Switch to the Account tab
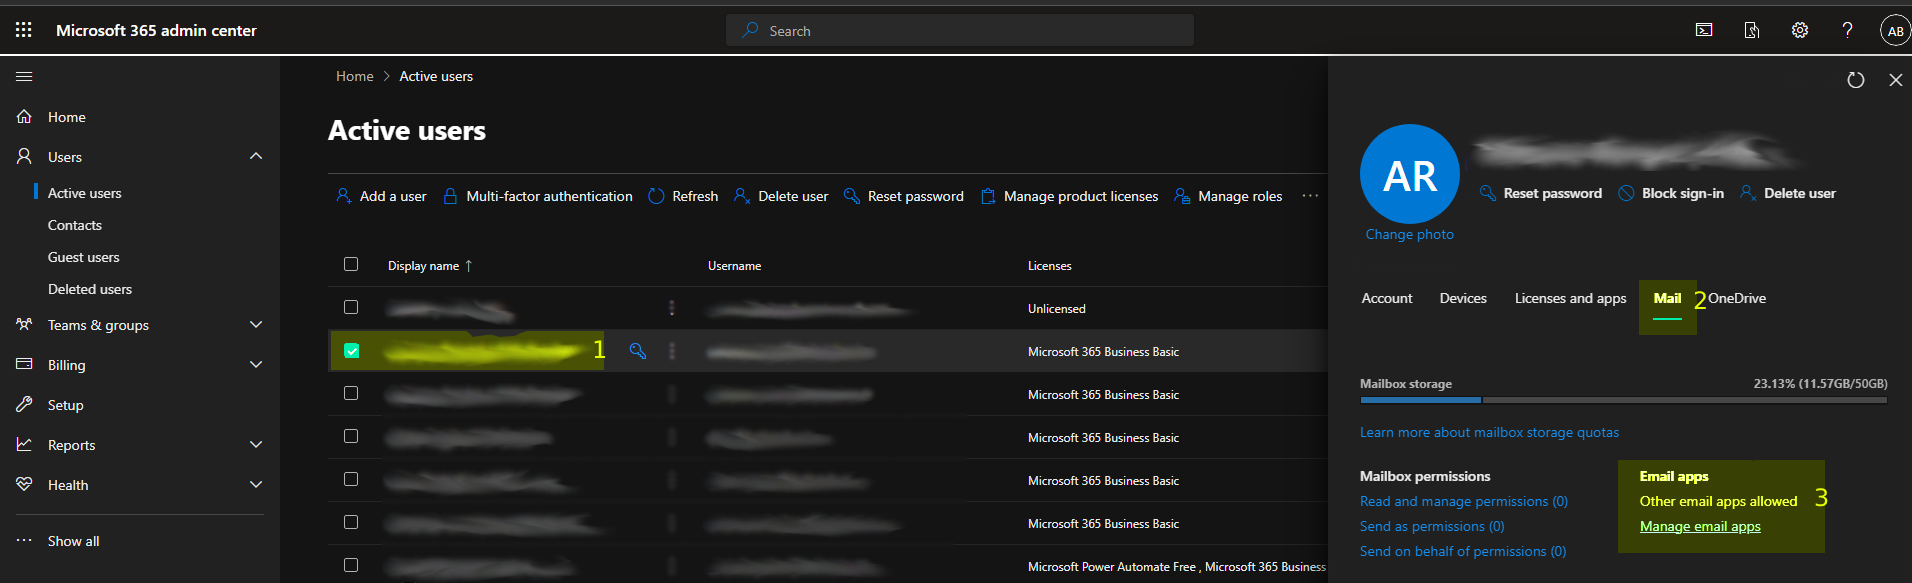1912x583 pixels. point(1387,298)
